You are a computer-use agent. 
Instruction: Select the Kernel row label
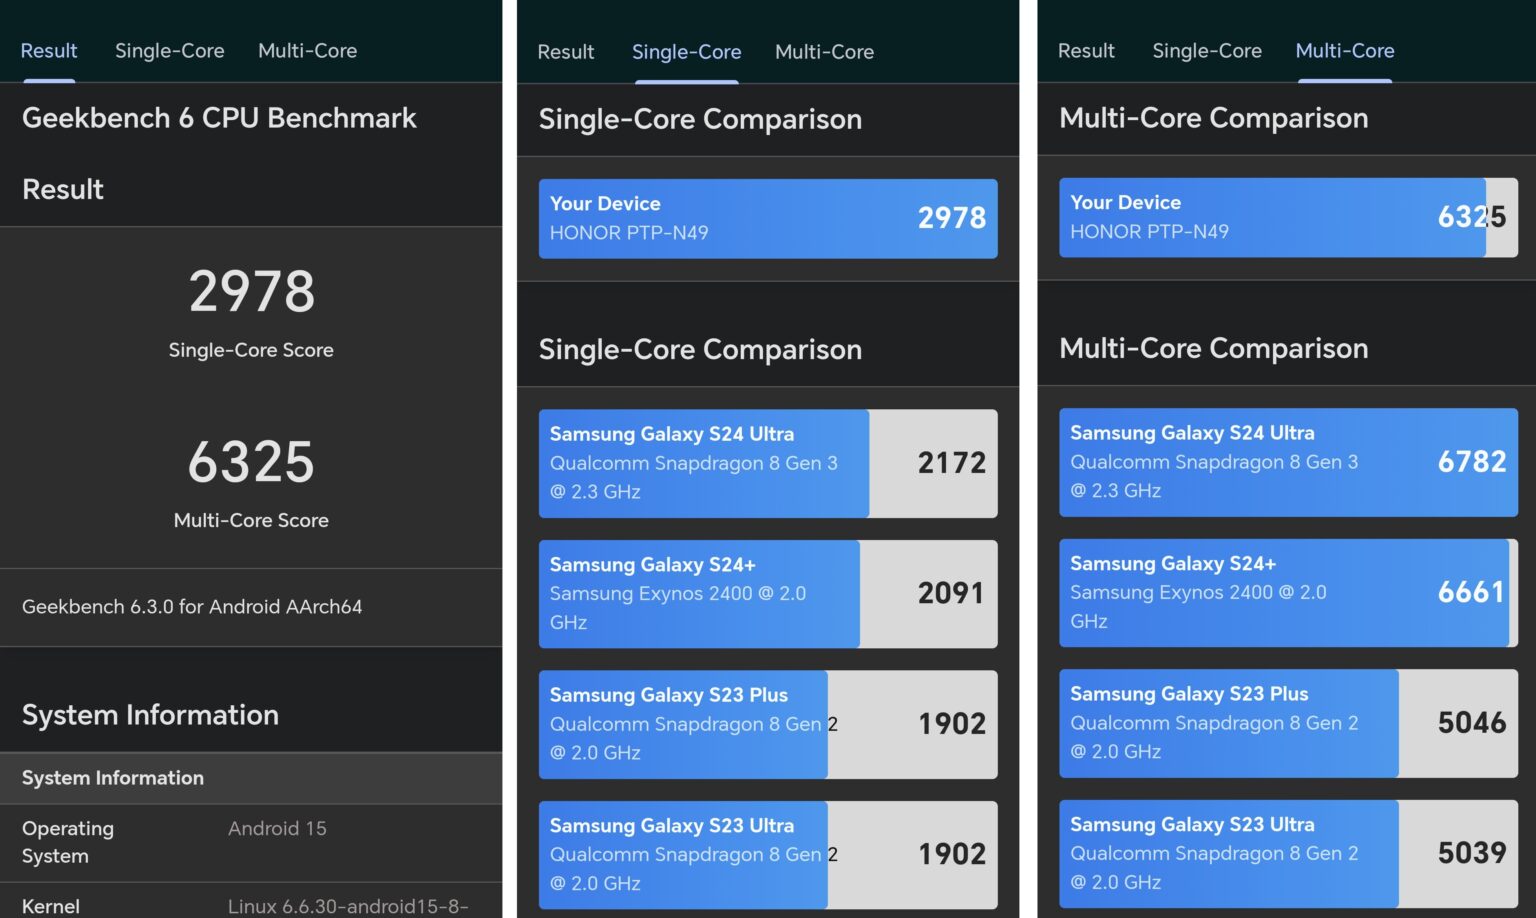coord(51,906)
